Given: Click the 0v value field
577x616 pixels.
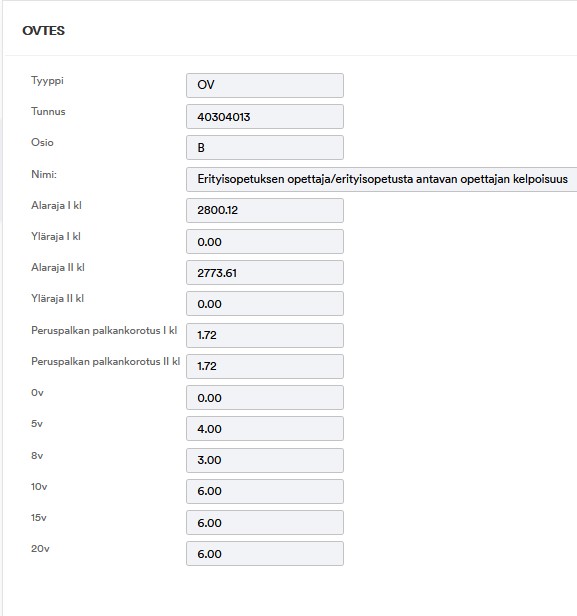Looking at the screenshot, I should click(x=265, y=397).
